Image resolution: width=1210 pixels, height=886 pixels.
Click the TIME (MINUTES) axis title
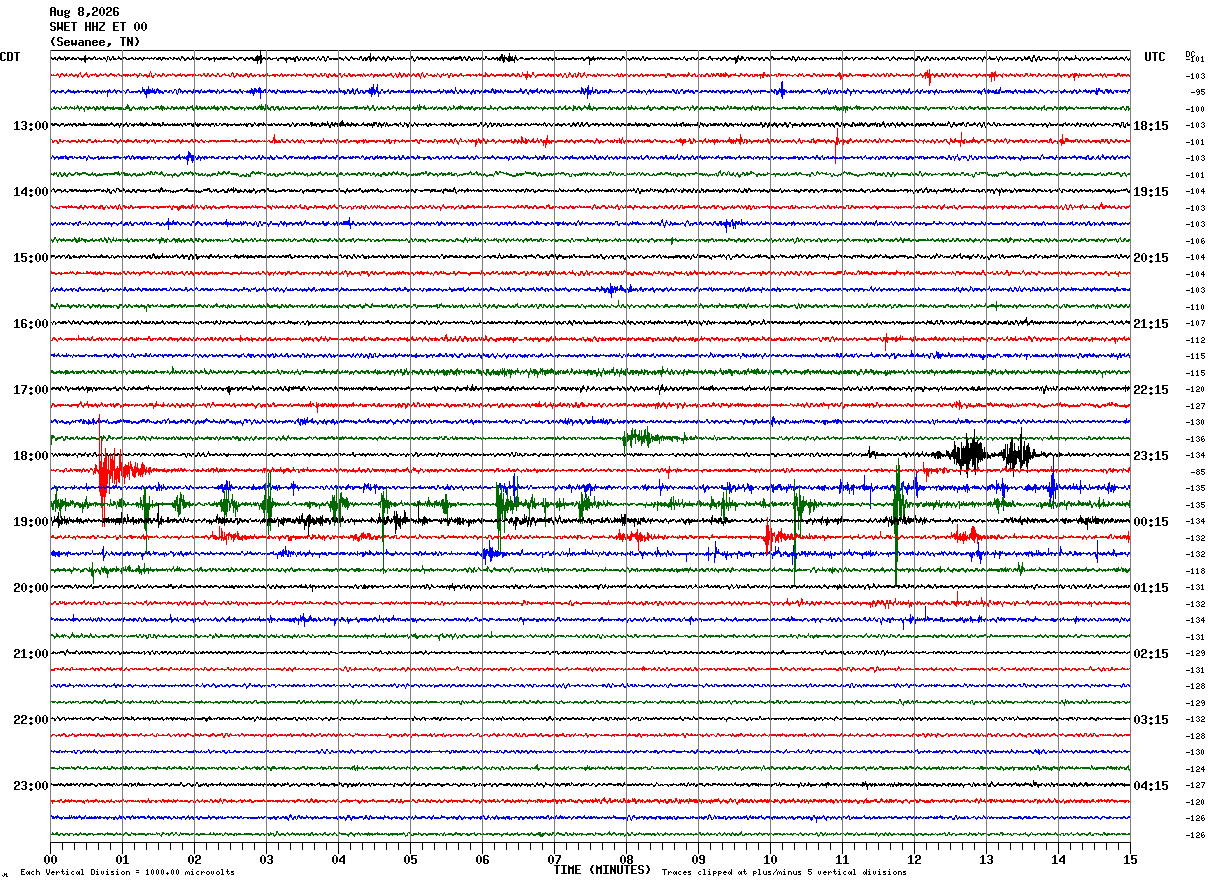click(602, 870)
